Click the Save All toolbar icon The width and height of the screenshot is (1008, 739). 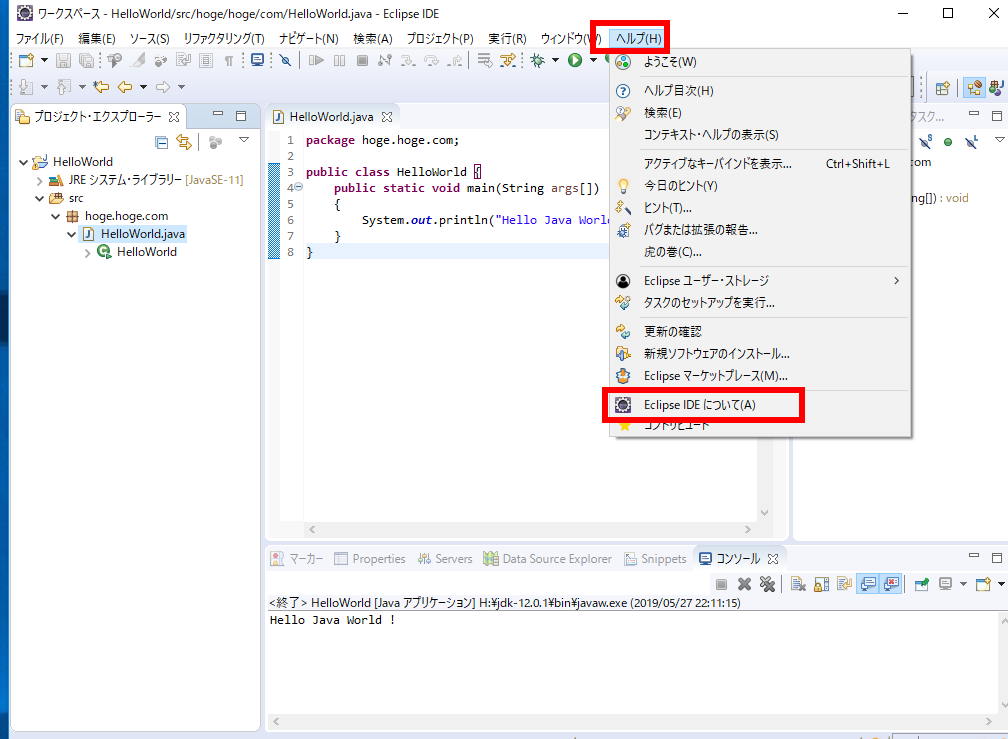point(86,61)
